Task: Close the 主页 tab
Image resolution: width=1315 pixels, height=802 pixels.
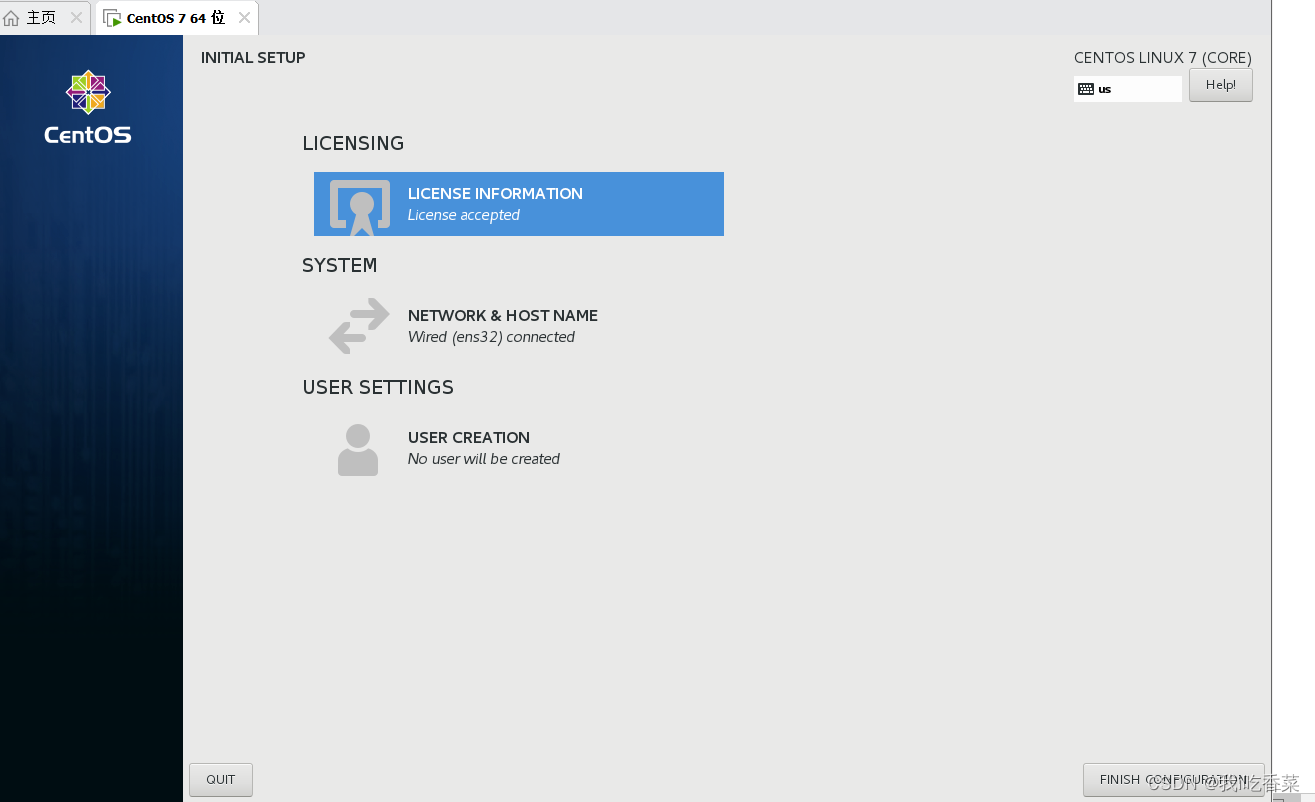Action: pyautogui.click(x=76, y=18)
